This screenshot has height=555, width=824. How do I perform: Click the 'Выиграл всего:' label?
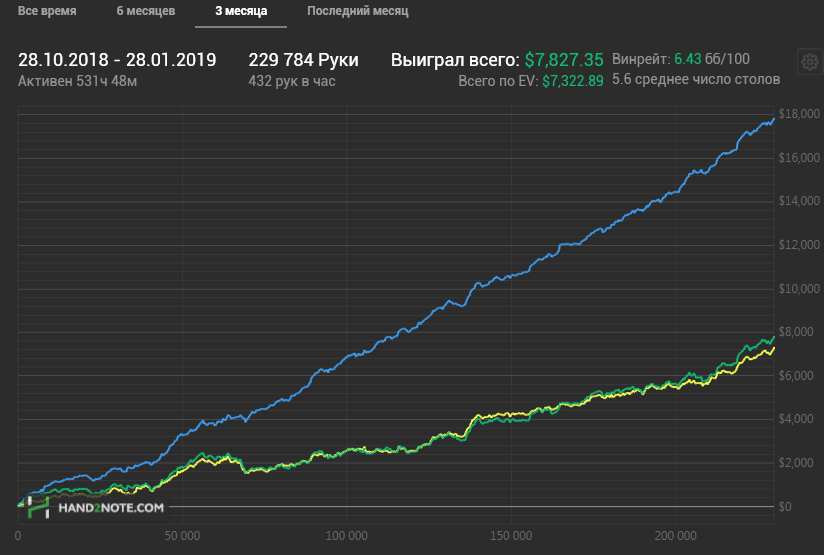click(x=455, y=60)
